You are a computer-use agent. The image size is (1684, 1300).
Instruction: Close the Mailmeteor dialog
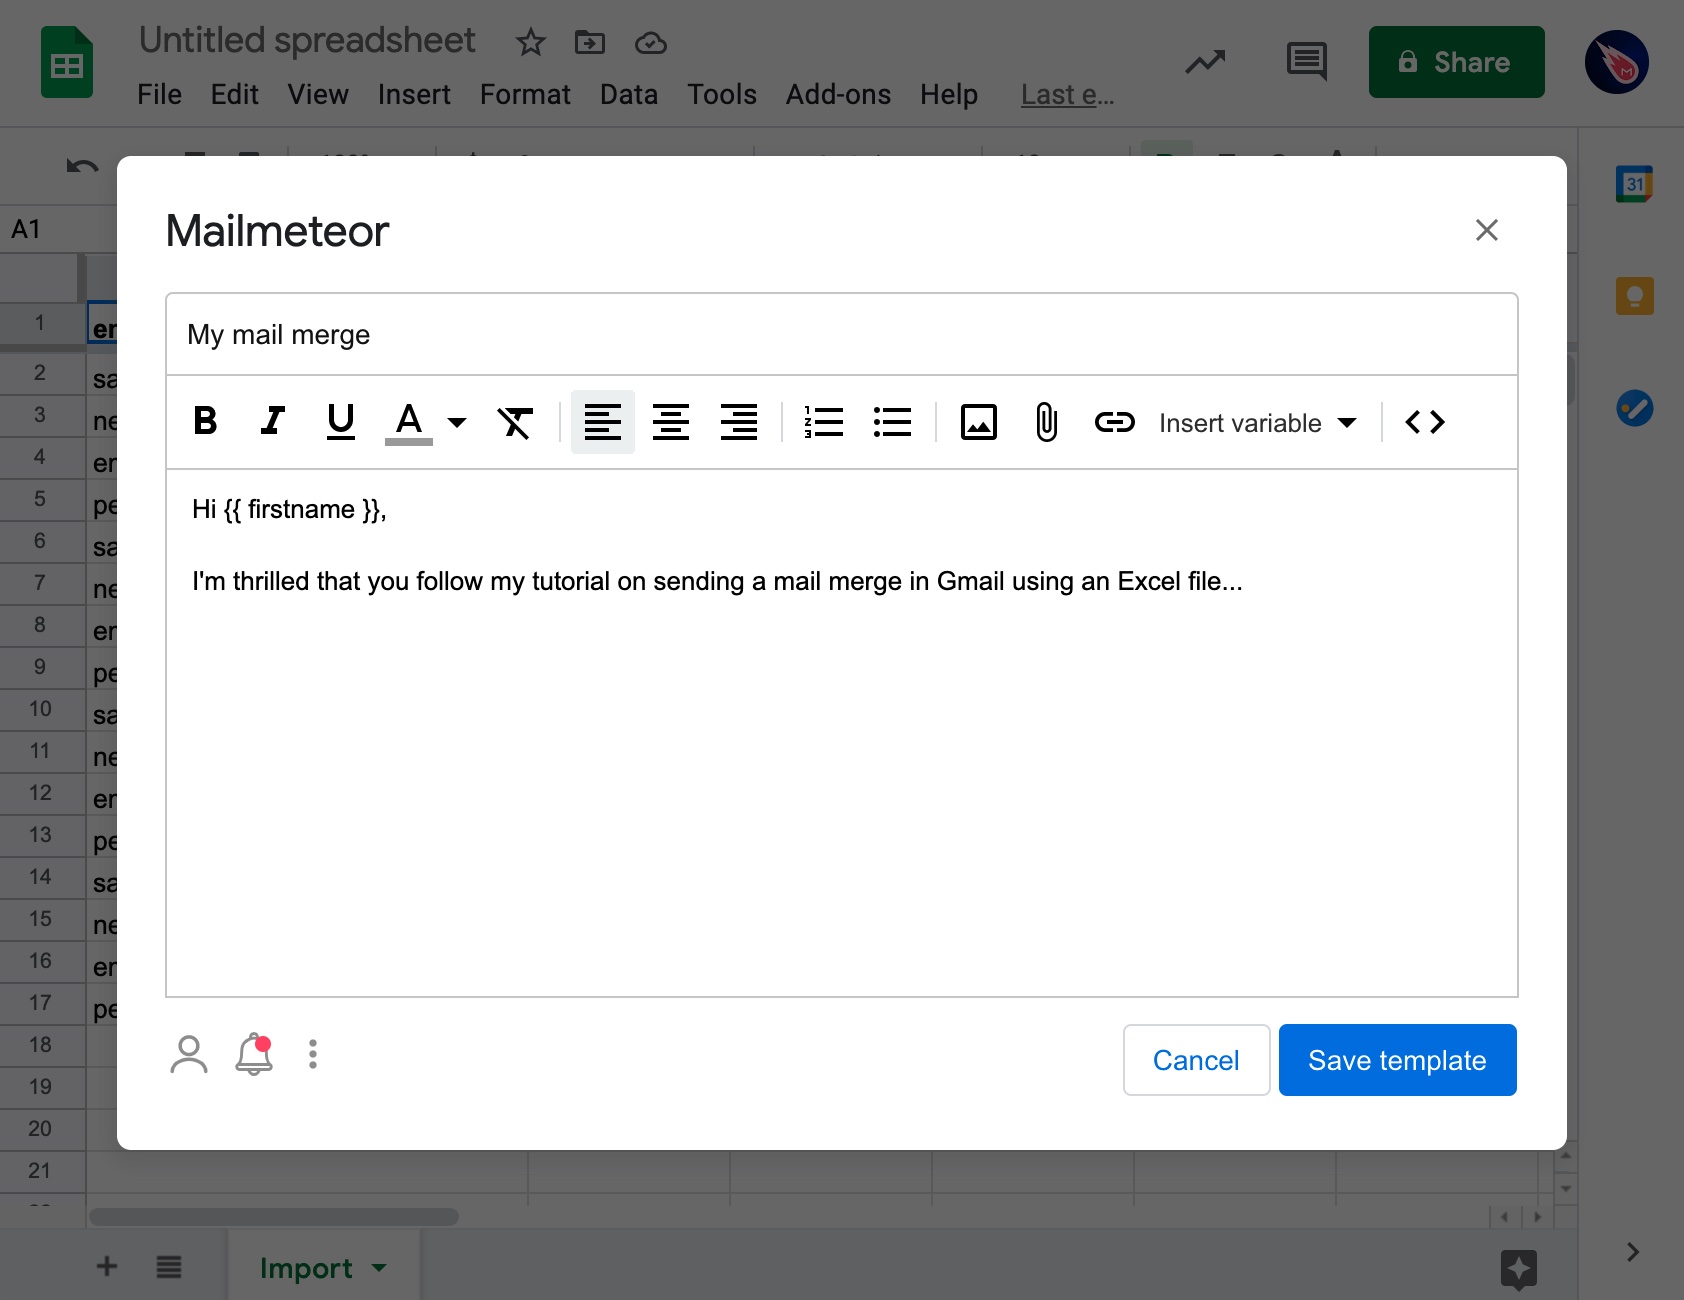1487,230
